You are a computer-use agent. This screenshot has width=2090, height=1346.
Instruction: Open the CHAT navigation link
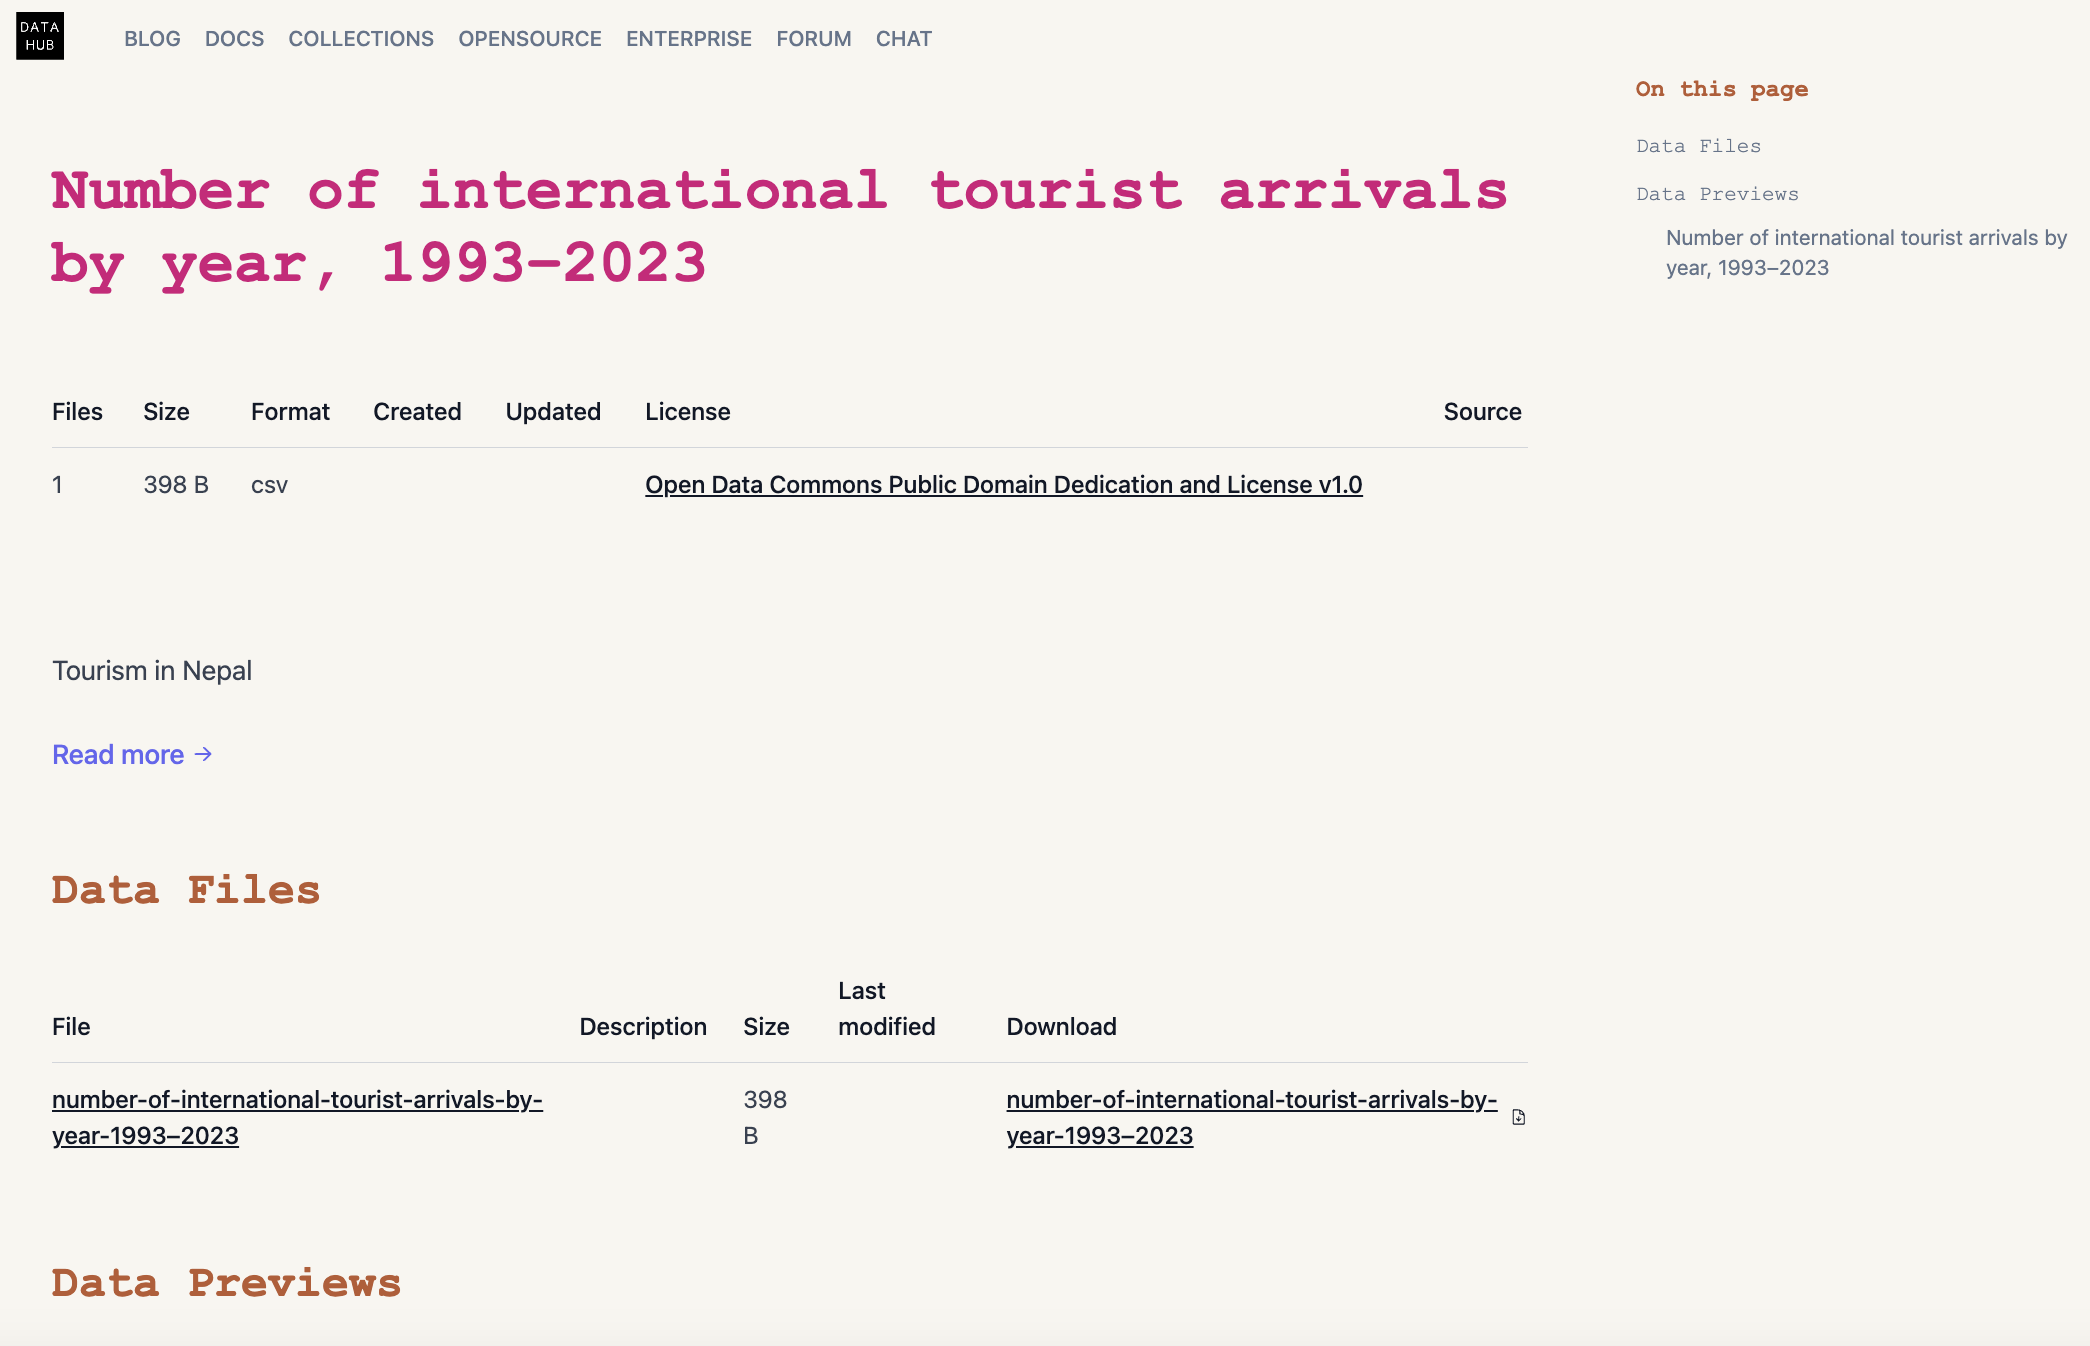[904, 39]
